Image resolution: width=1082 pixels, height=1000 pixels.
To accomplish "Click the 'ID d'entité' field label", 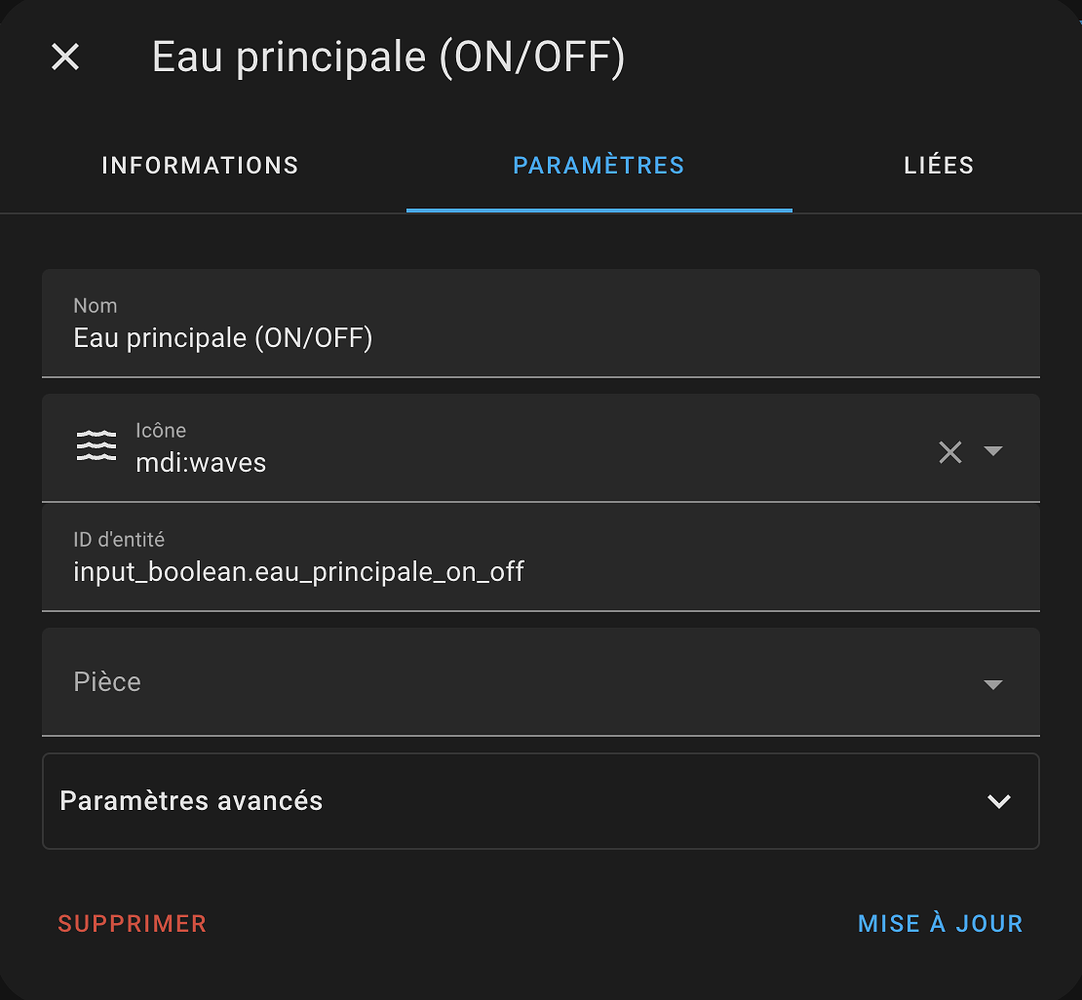I will [x=119, y=539].
